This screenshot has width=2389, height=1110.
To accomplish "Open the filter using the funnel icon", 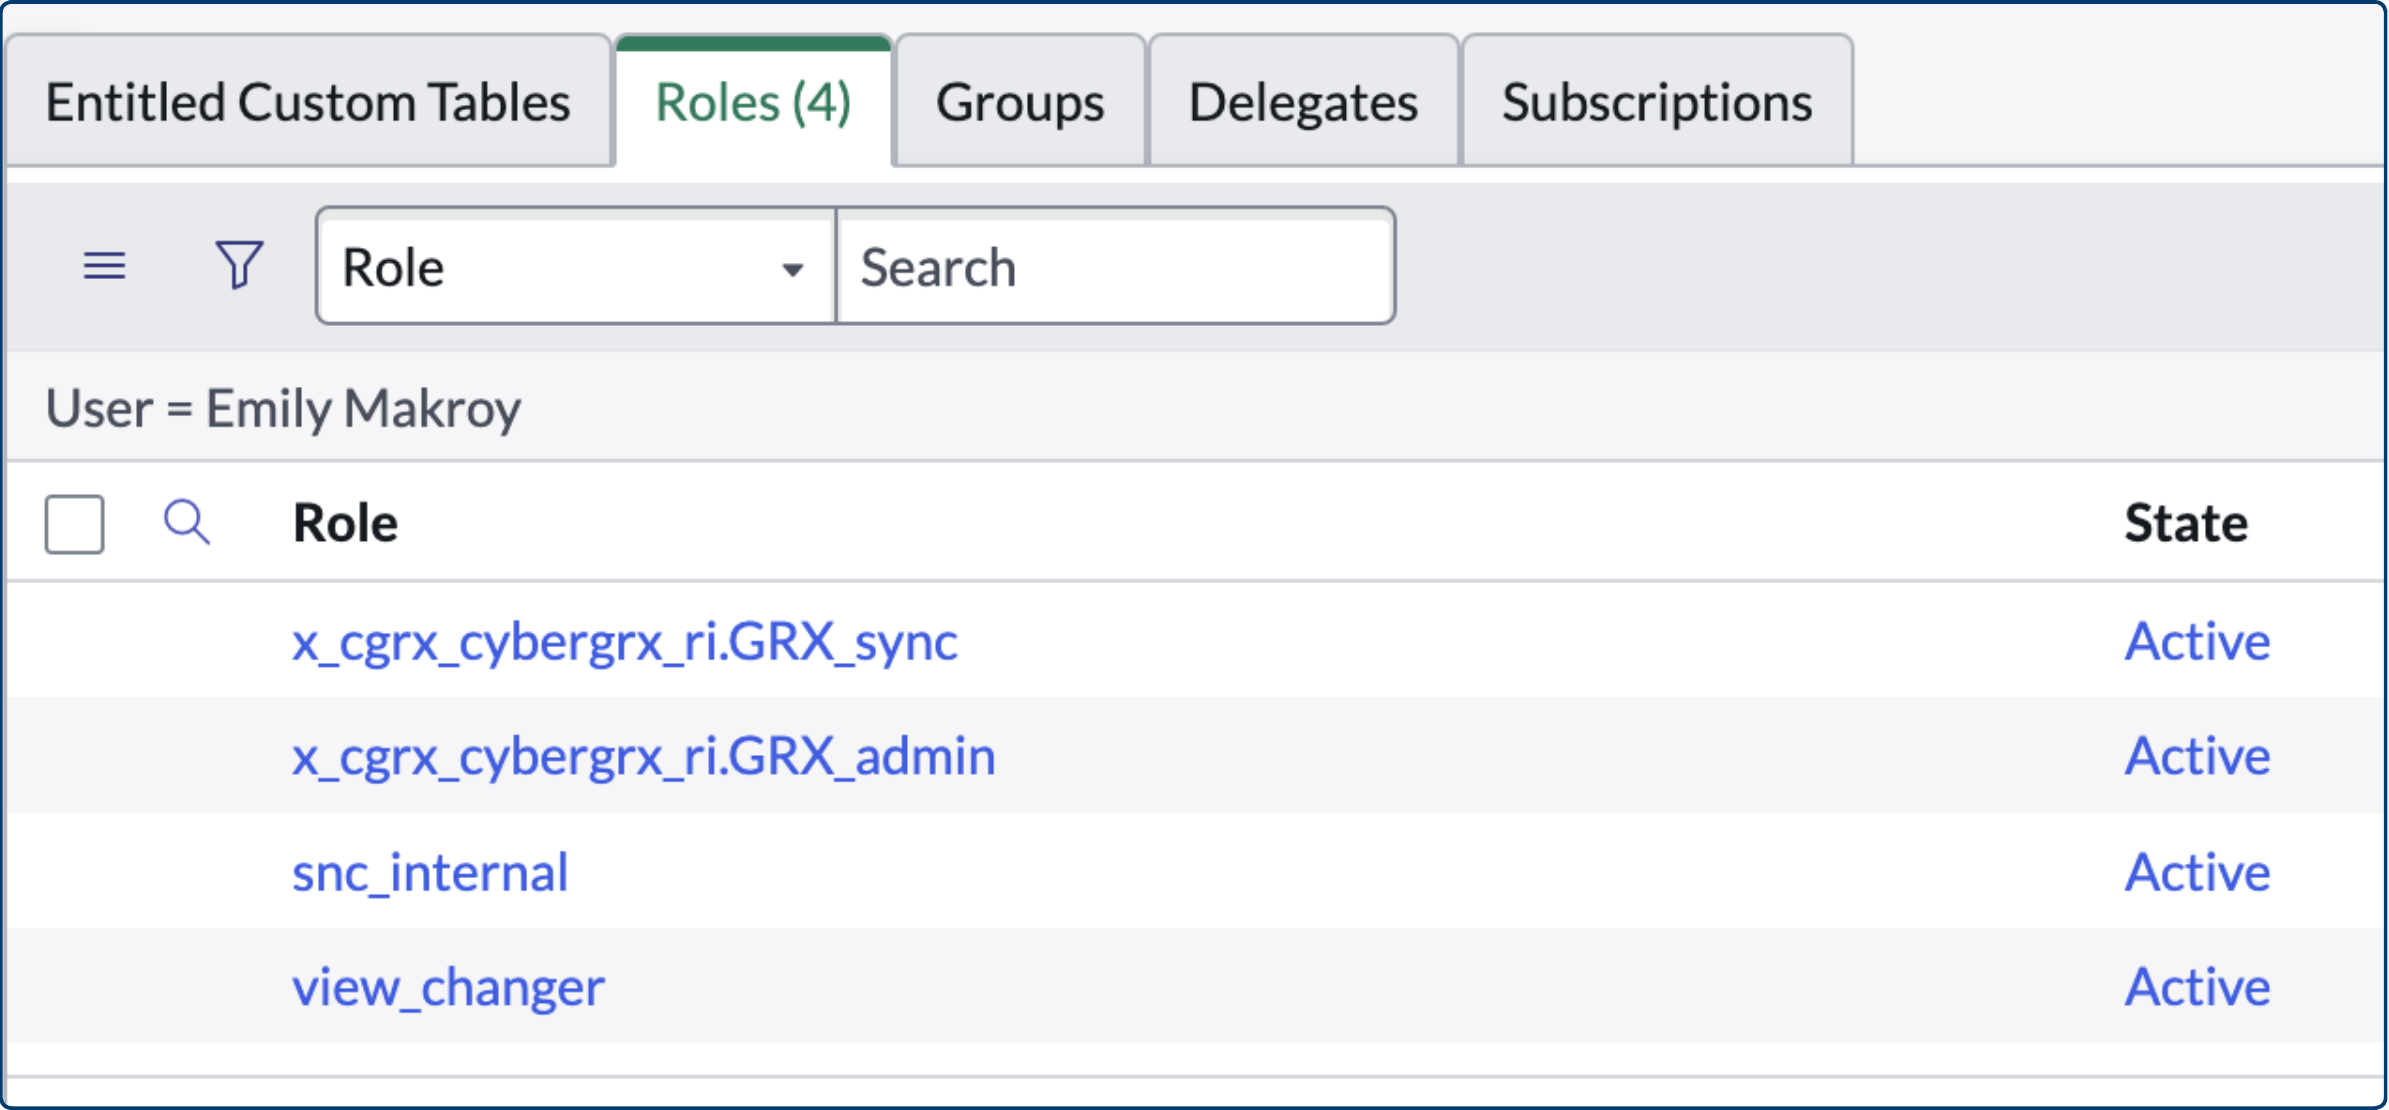I will 236,266.
